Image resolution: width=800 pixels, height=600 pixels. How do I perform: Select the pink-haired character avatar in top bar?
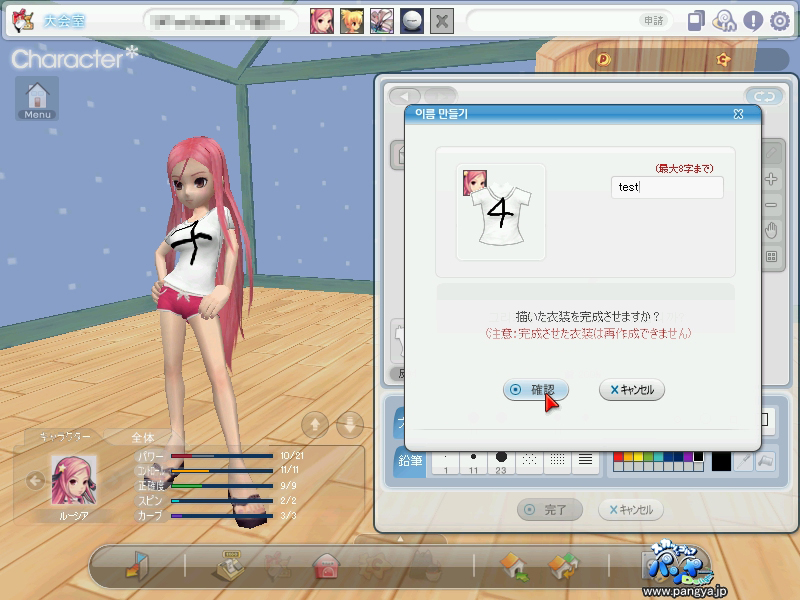[322, 21]
